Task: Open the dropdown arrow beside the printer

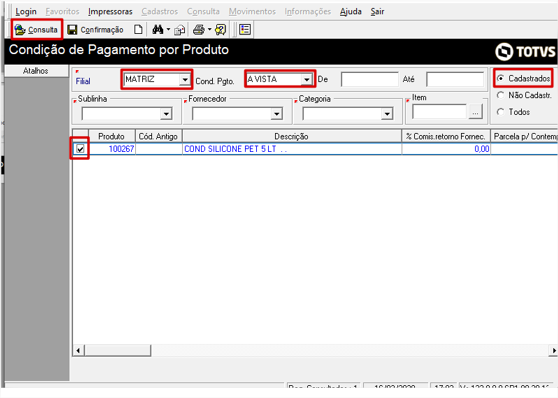Action: tap(210, 30)
